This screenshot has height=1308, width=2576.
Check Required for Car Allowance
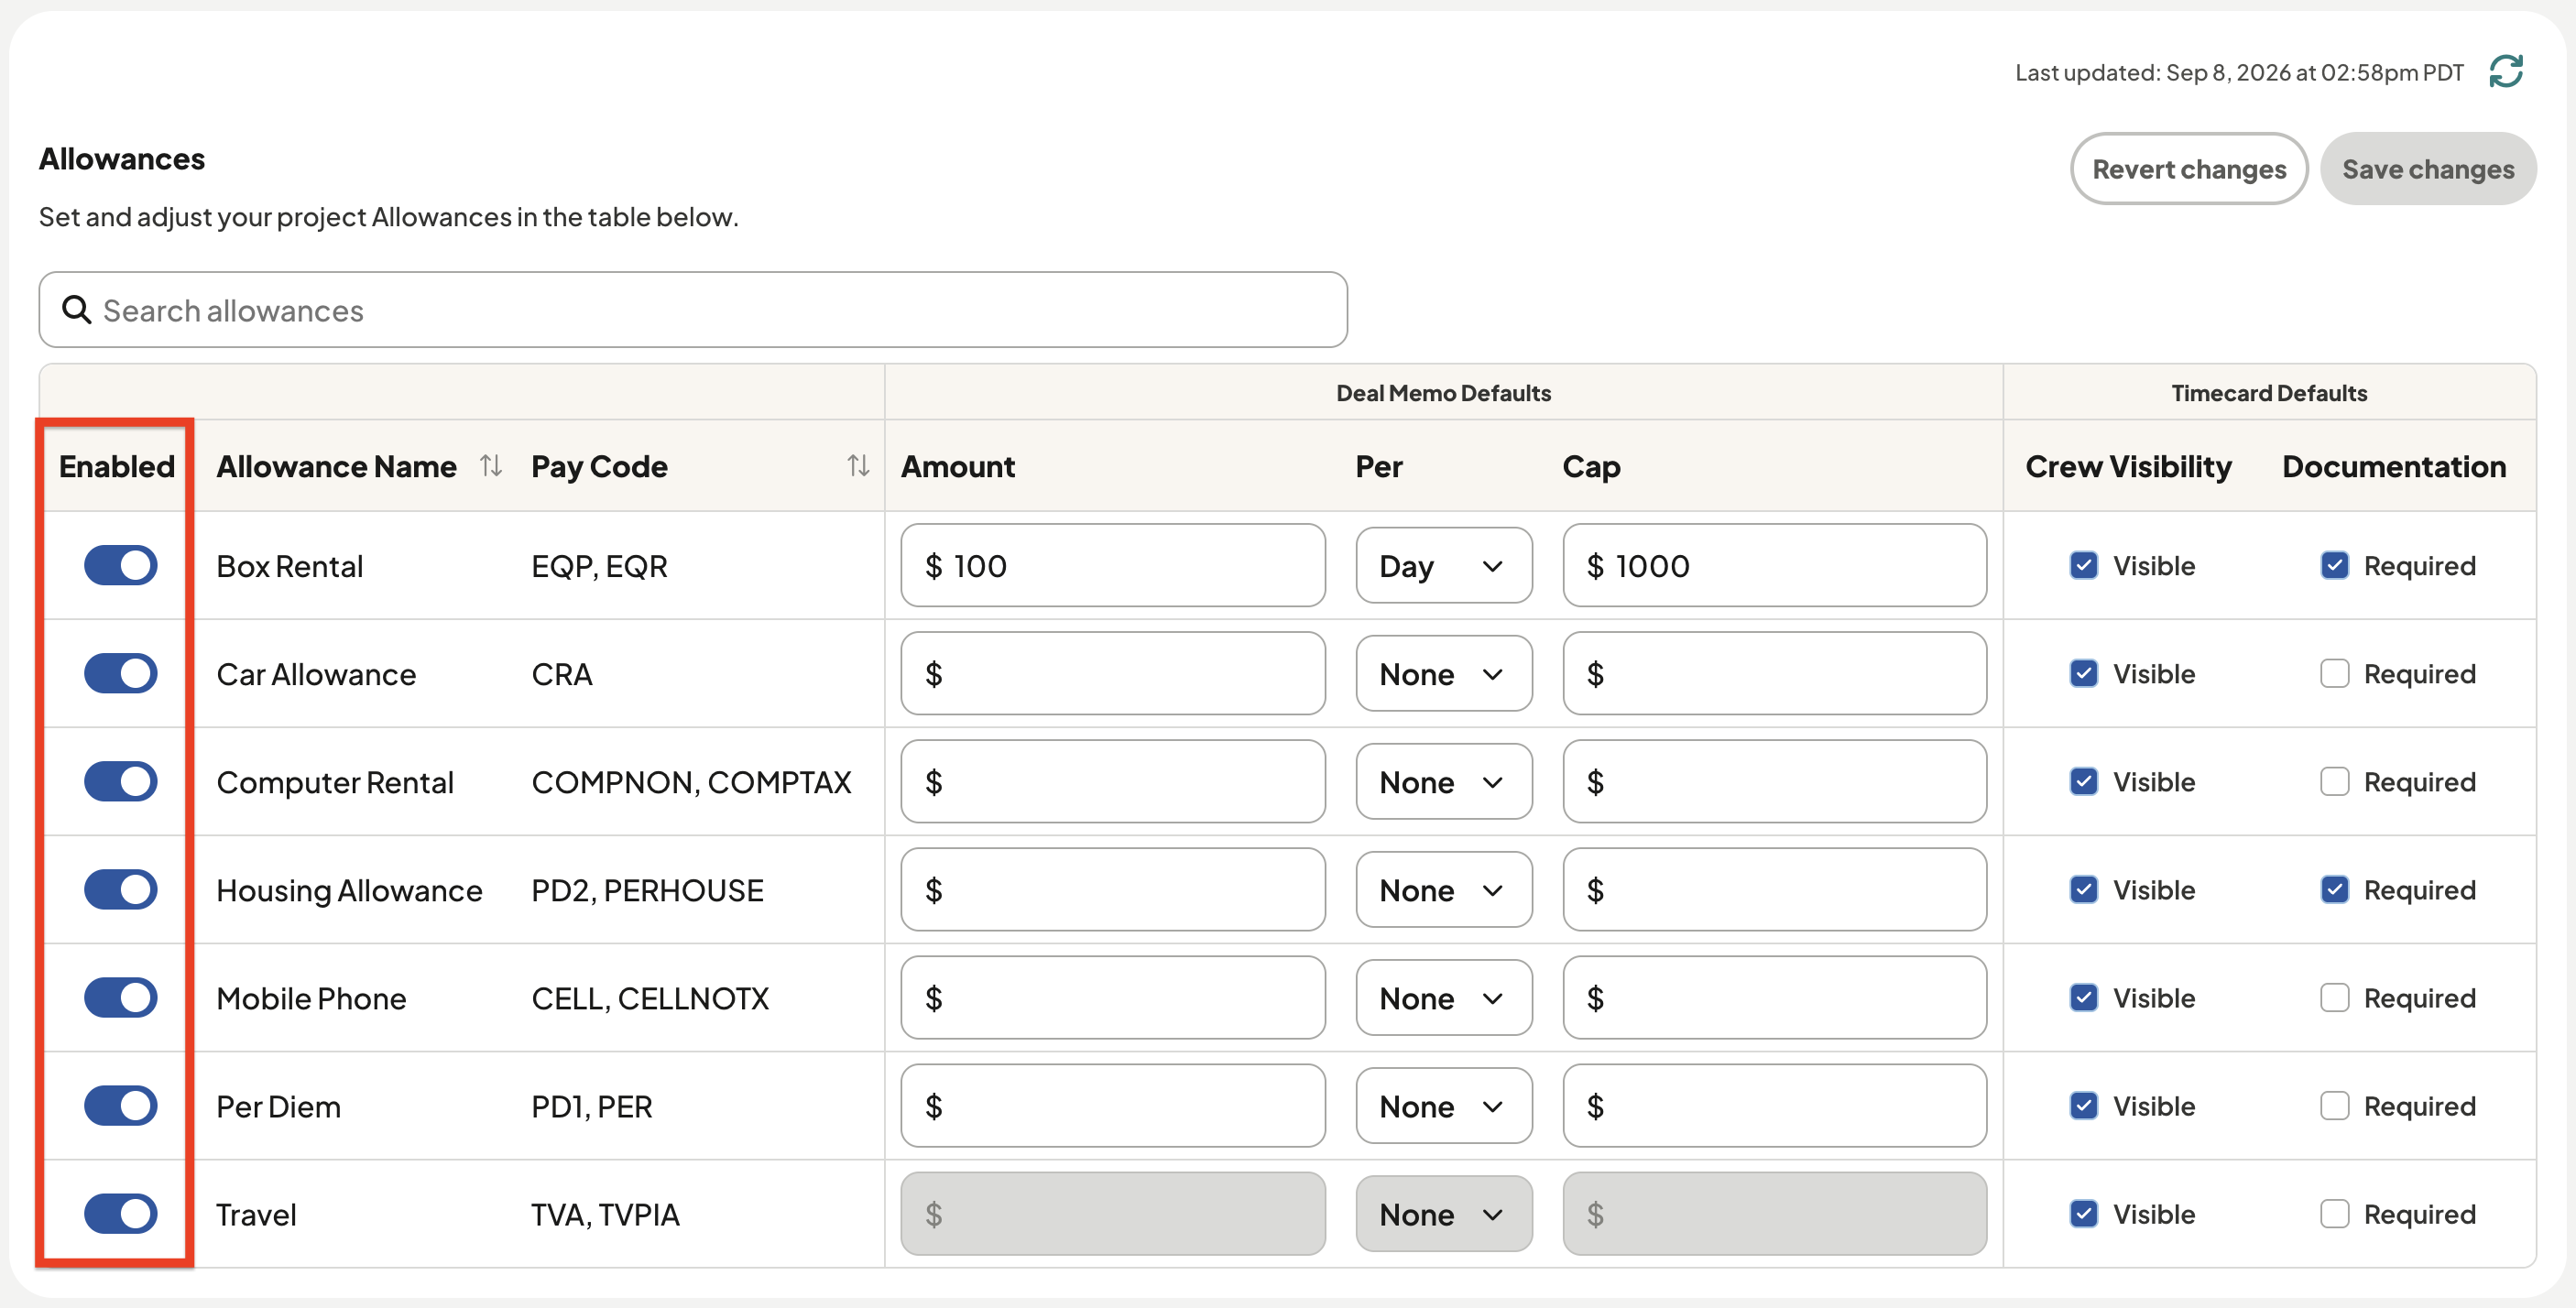pyautogui.click(x=2335, y=673)
